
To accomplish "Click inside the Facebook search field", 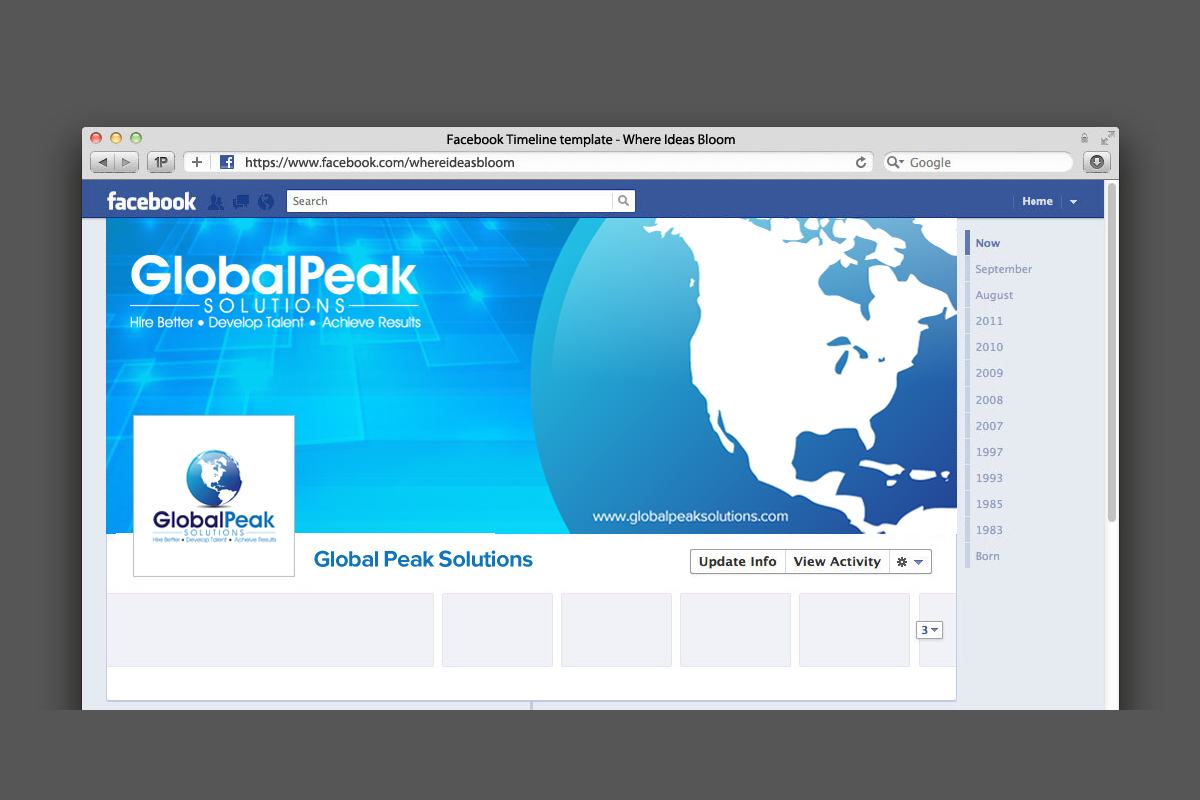I will (440, 200).
